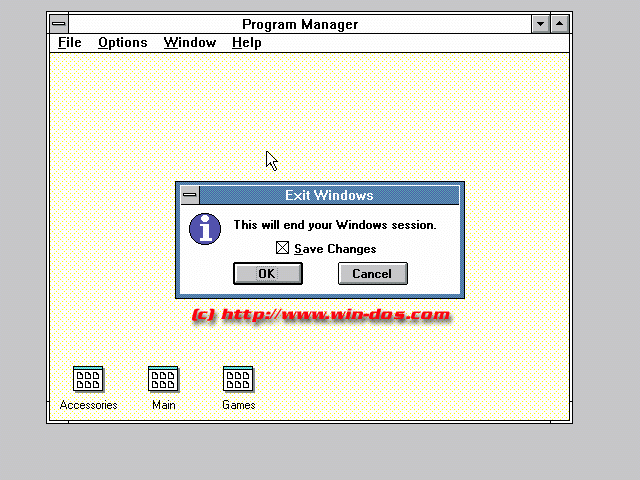This screenshot has height=480, width=640.
Task: Open the Options menu
Action: click(x=122, y=42)
